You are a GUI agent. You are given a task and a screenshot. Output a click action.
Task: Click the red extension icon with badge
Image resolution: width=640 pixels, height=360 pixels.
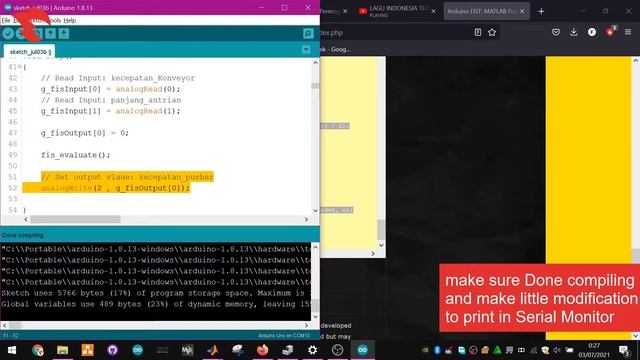click(x=610, y=32)
